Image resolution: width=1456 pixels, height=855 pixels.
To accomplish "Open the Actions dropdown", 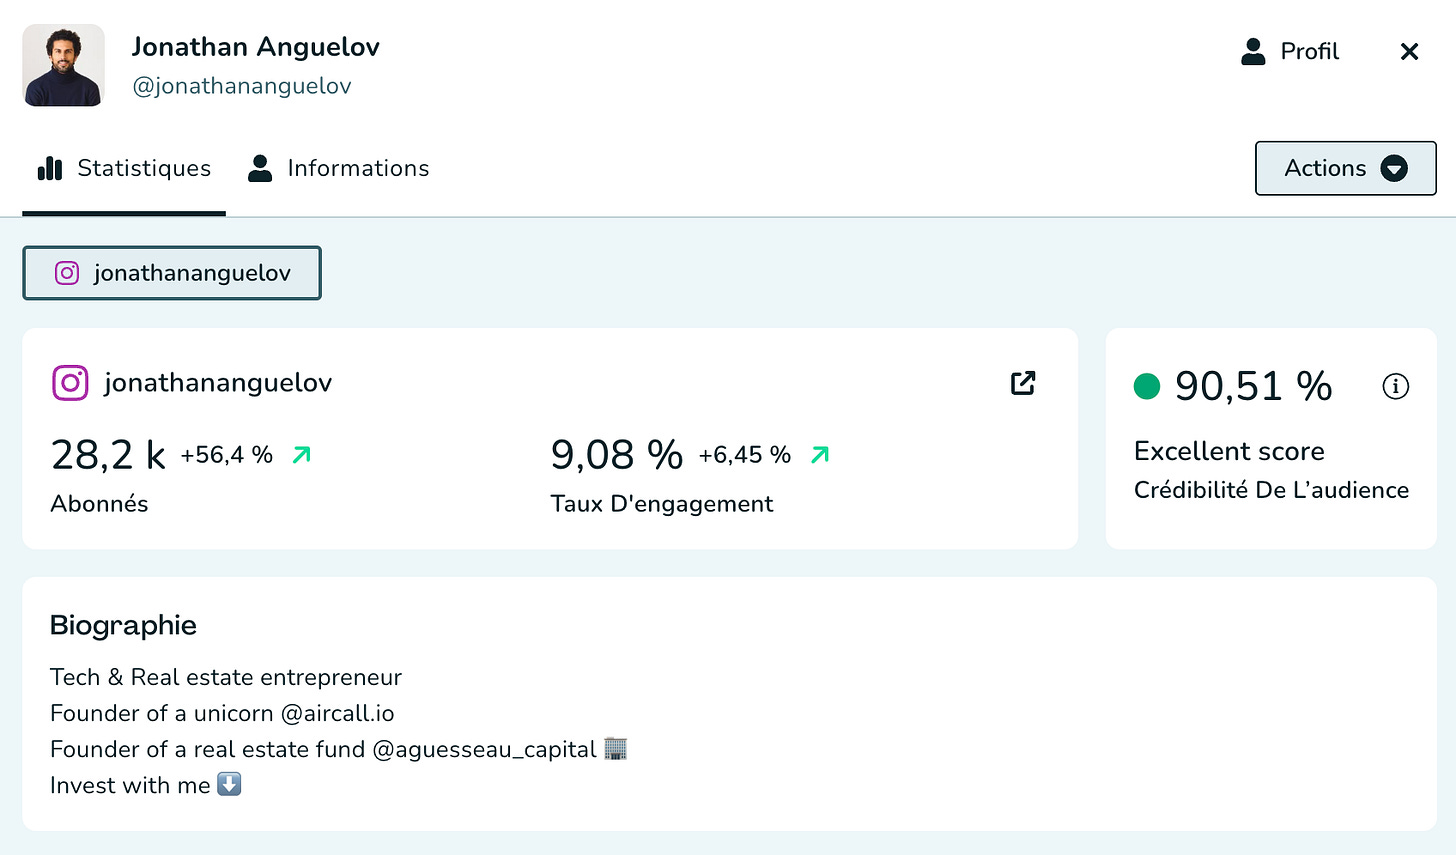I will (1345, 168).
